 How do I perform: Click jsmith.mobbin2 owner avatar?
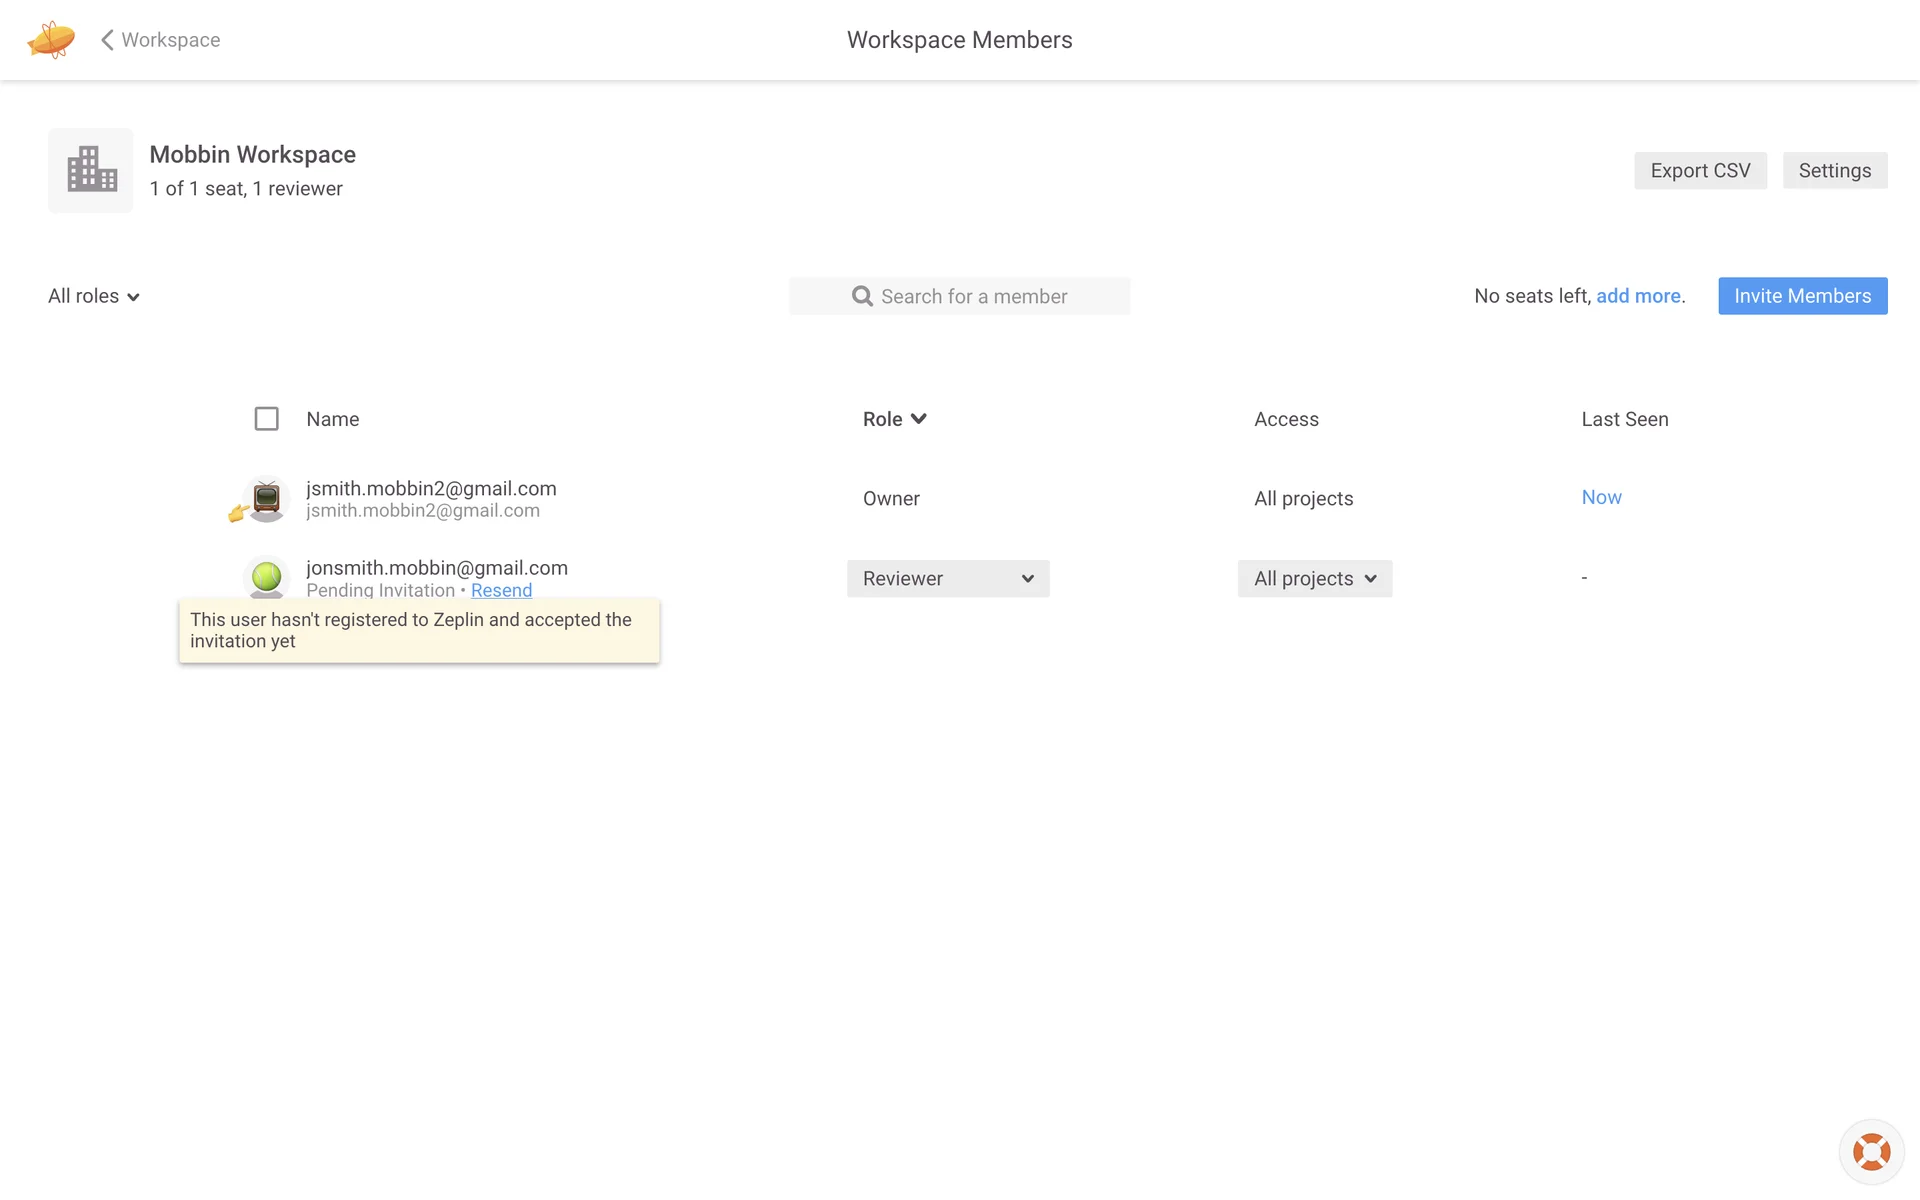coord(266,498)
